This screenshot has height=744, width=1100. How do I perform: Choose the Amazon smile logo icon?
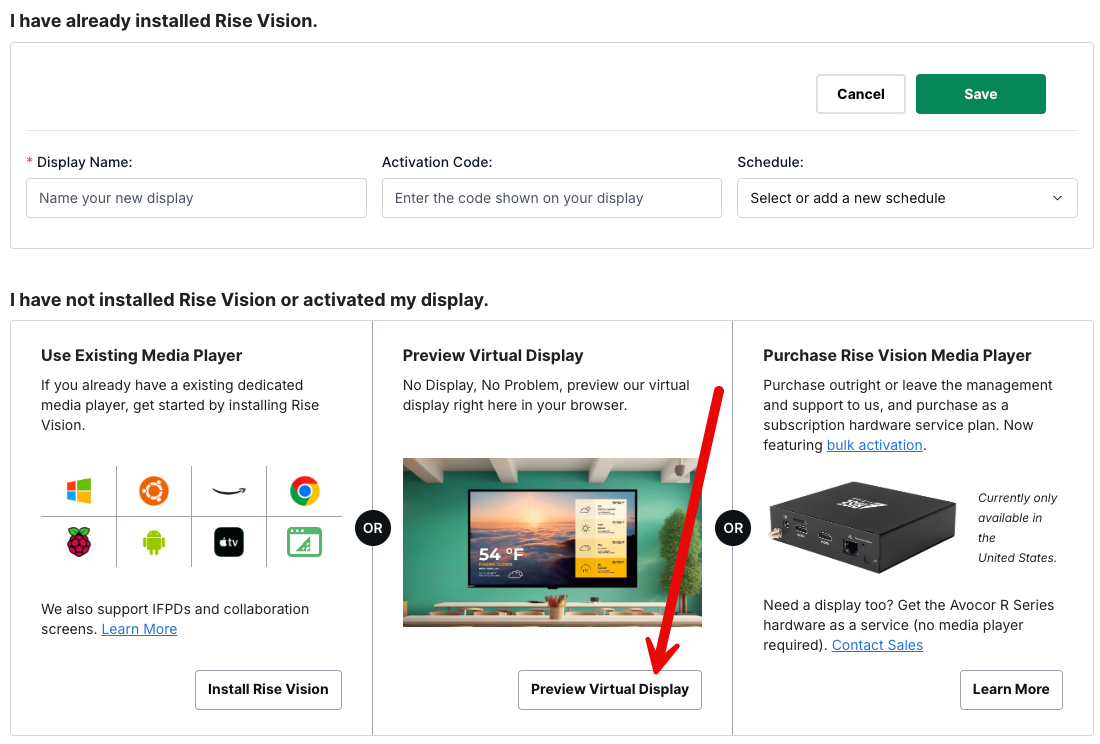point(229,491)
